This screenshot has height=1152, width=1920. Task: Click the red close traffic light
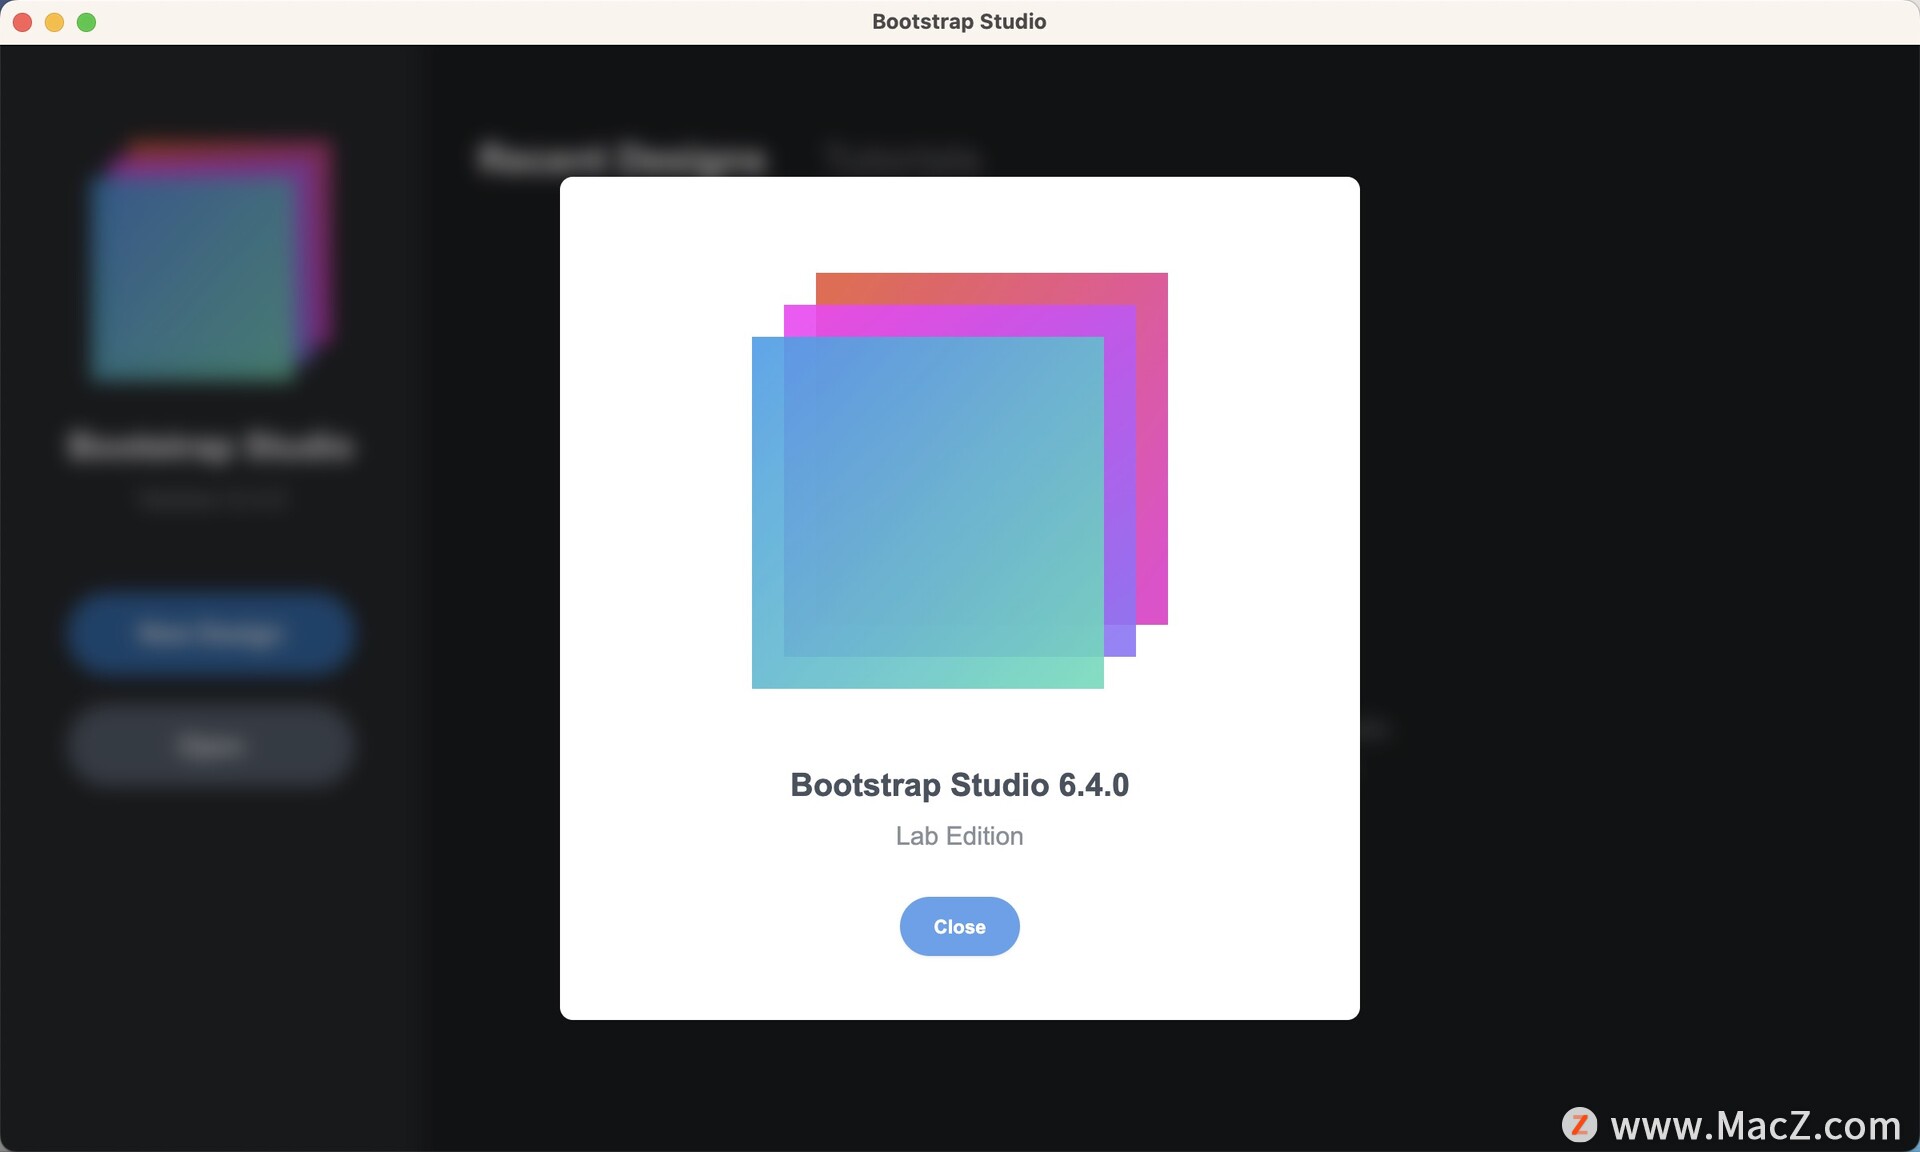point(20,21)
